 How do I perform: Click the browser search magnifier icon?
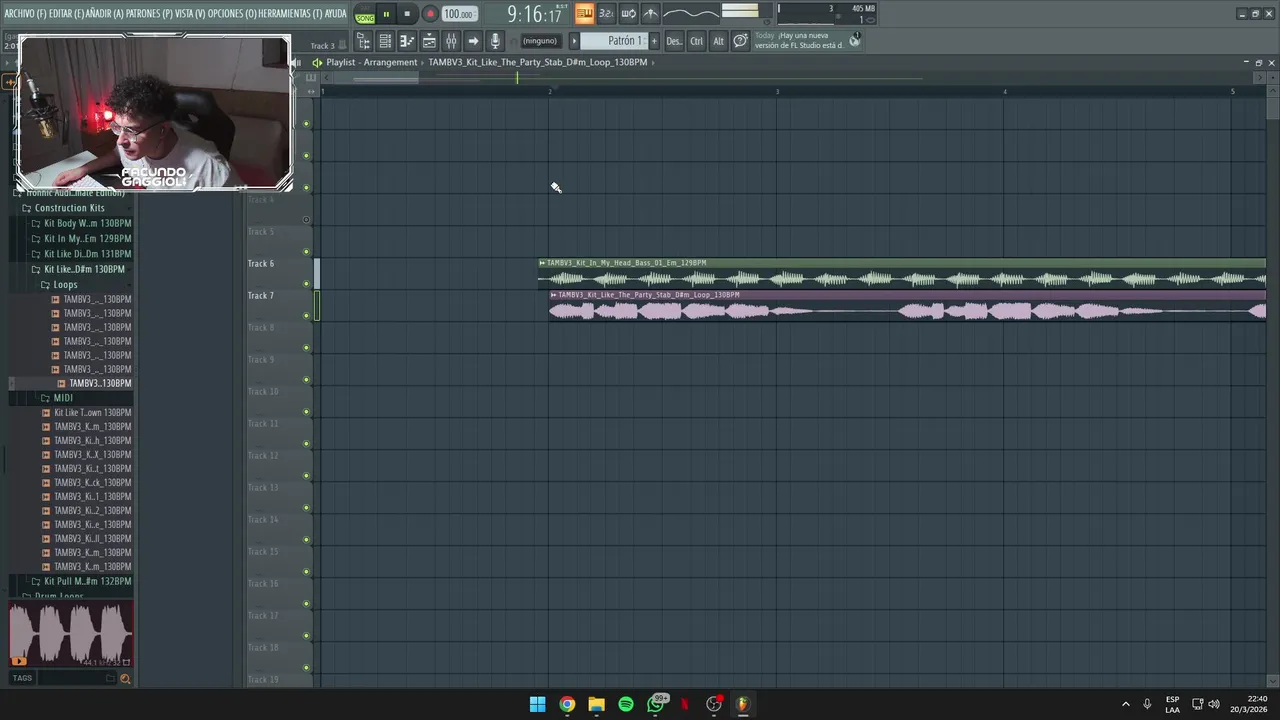pos(125,679)
